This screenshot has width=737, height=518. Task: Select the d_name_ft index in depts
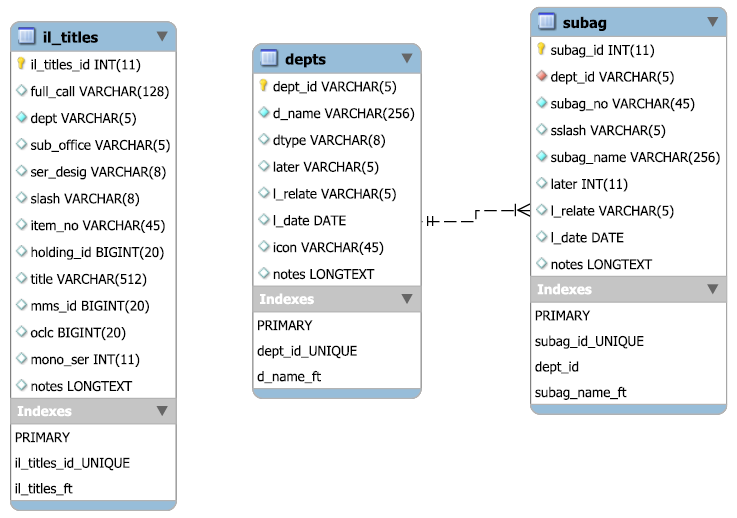pos(289,376)
